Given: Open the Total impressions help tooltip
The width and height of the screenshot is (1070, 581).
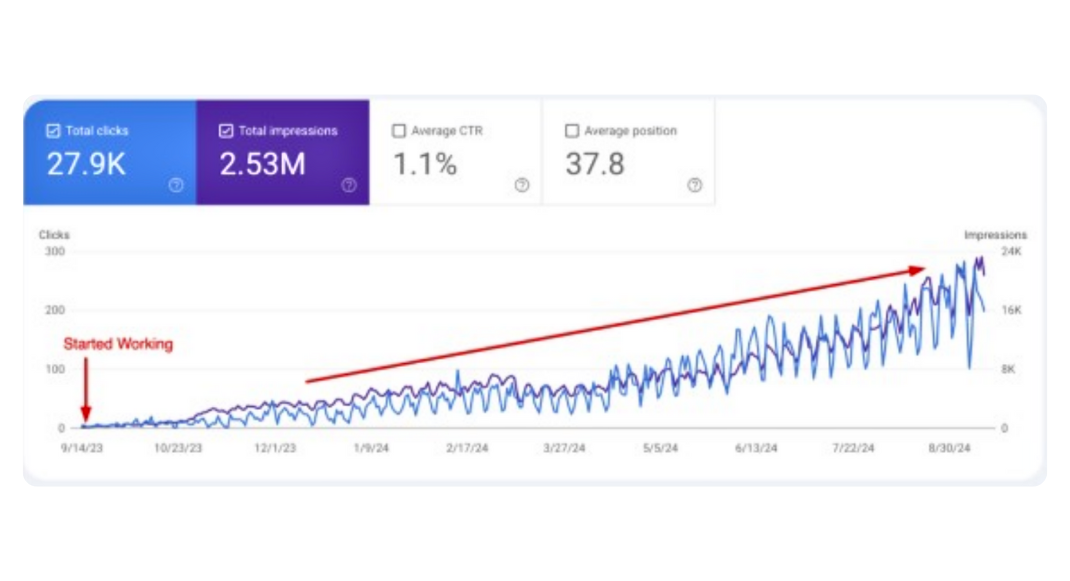Looking at the screenshot, I should [x=349, y=186].
